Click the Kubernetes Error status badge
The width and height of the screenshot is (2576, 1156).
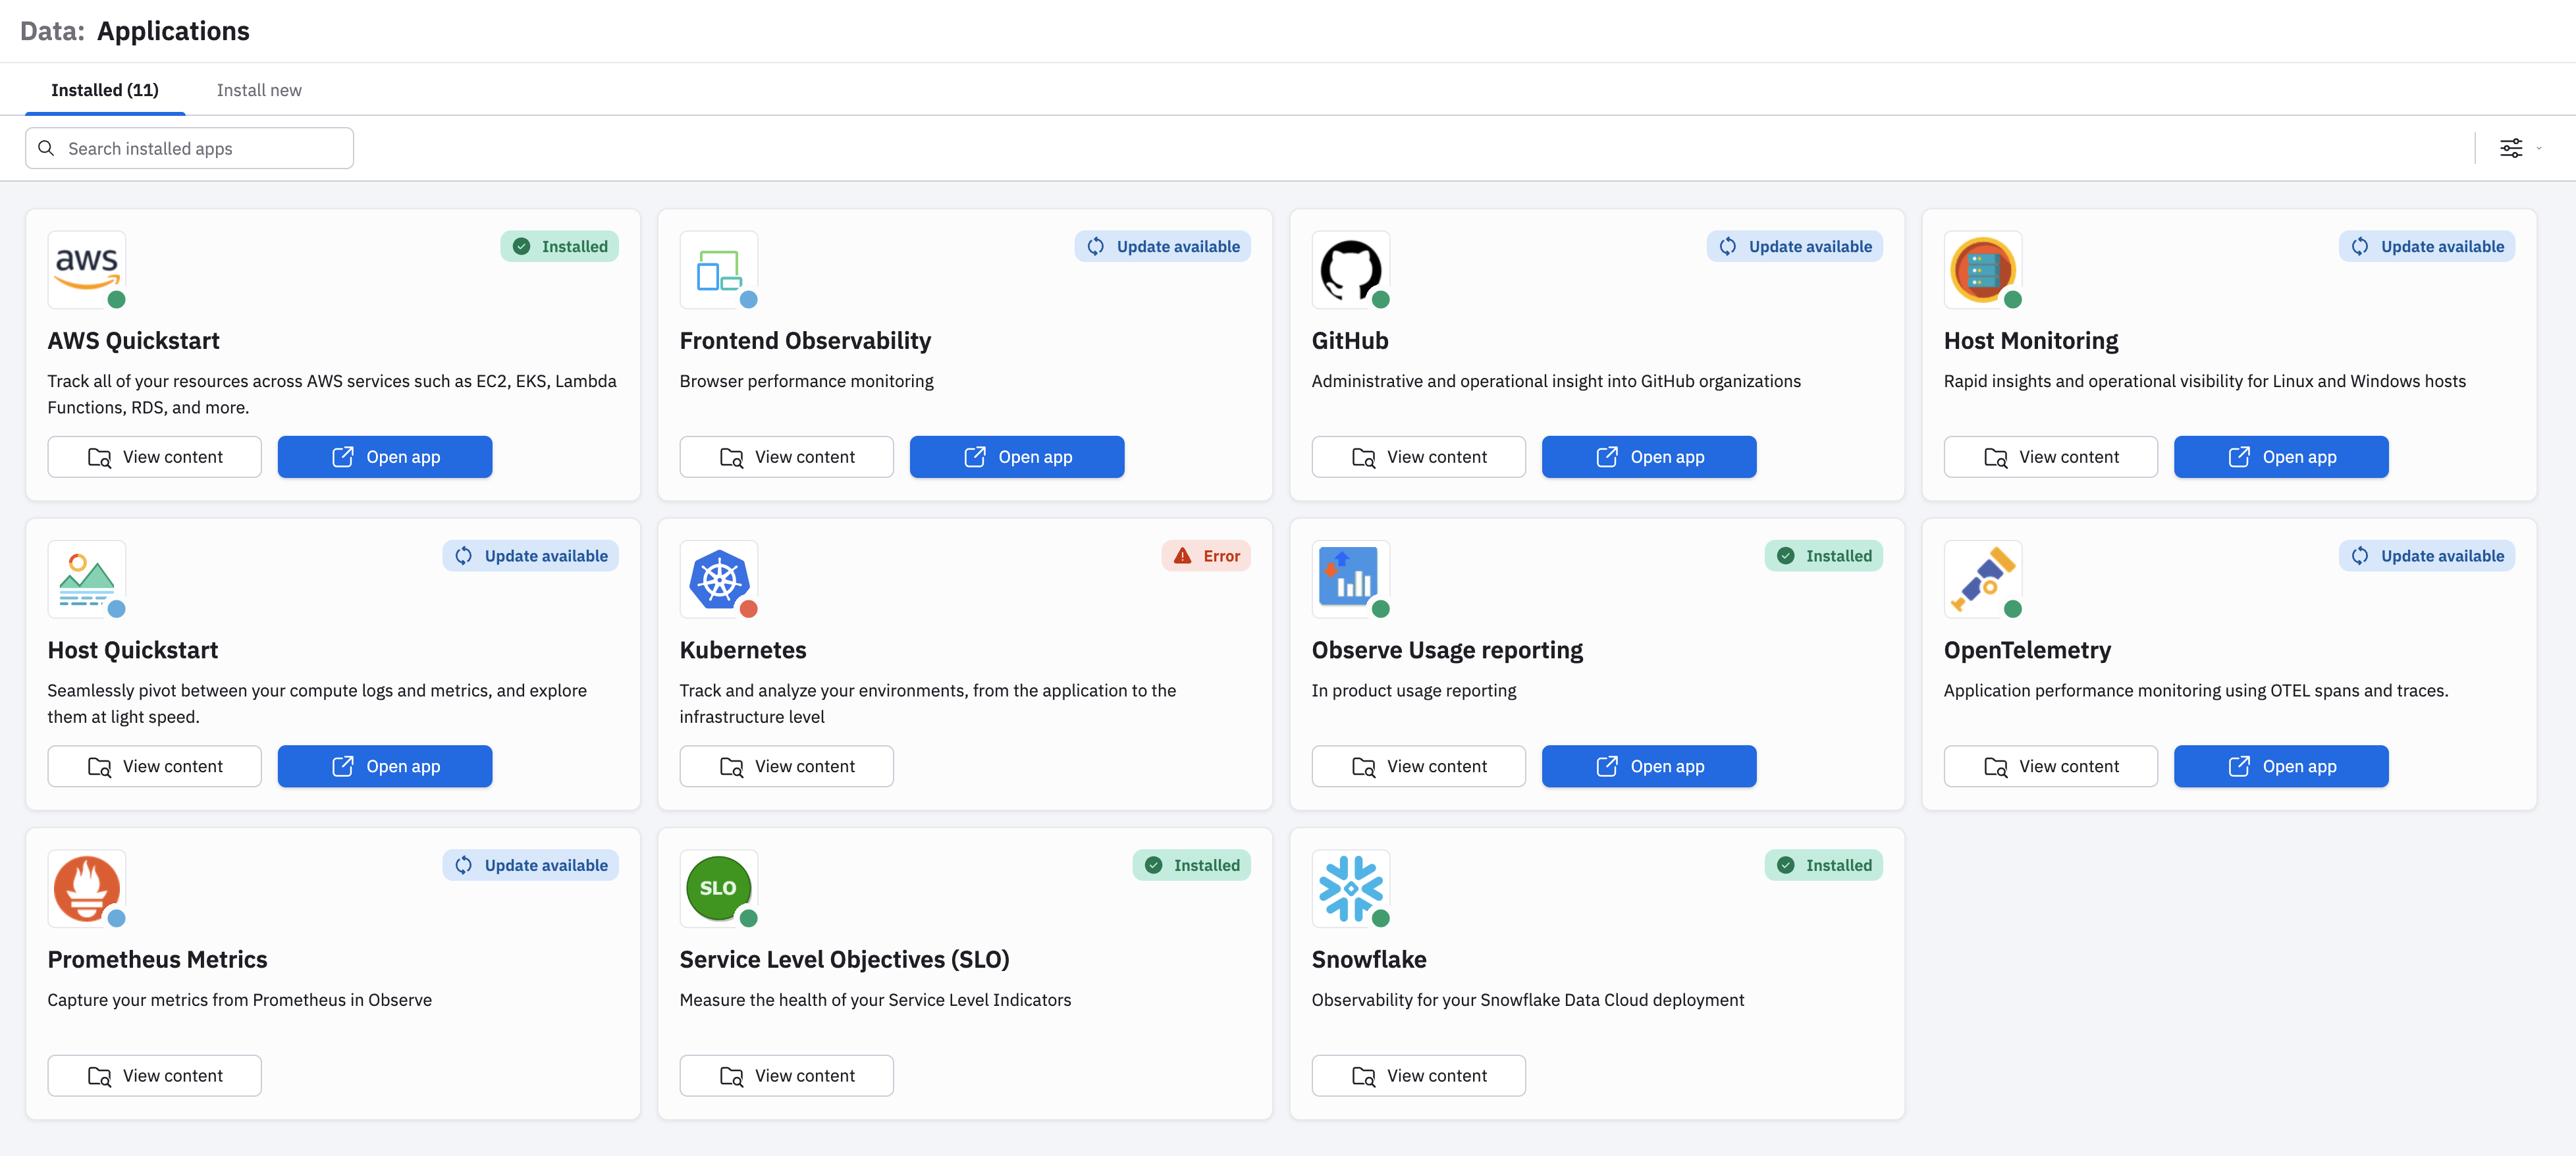[1205, 556]
